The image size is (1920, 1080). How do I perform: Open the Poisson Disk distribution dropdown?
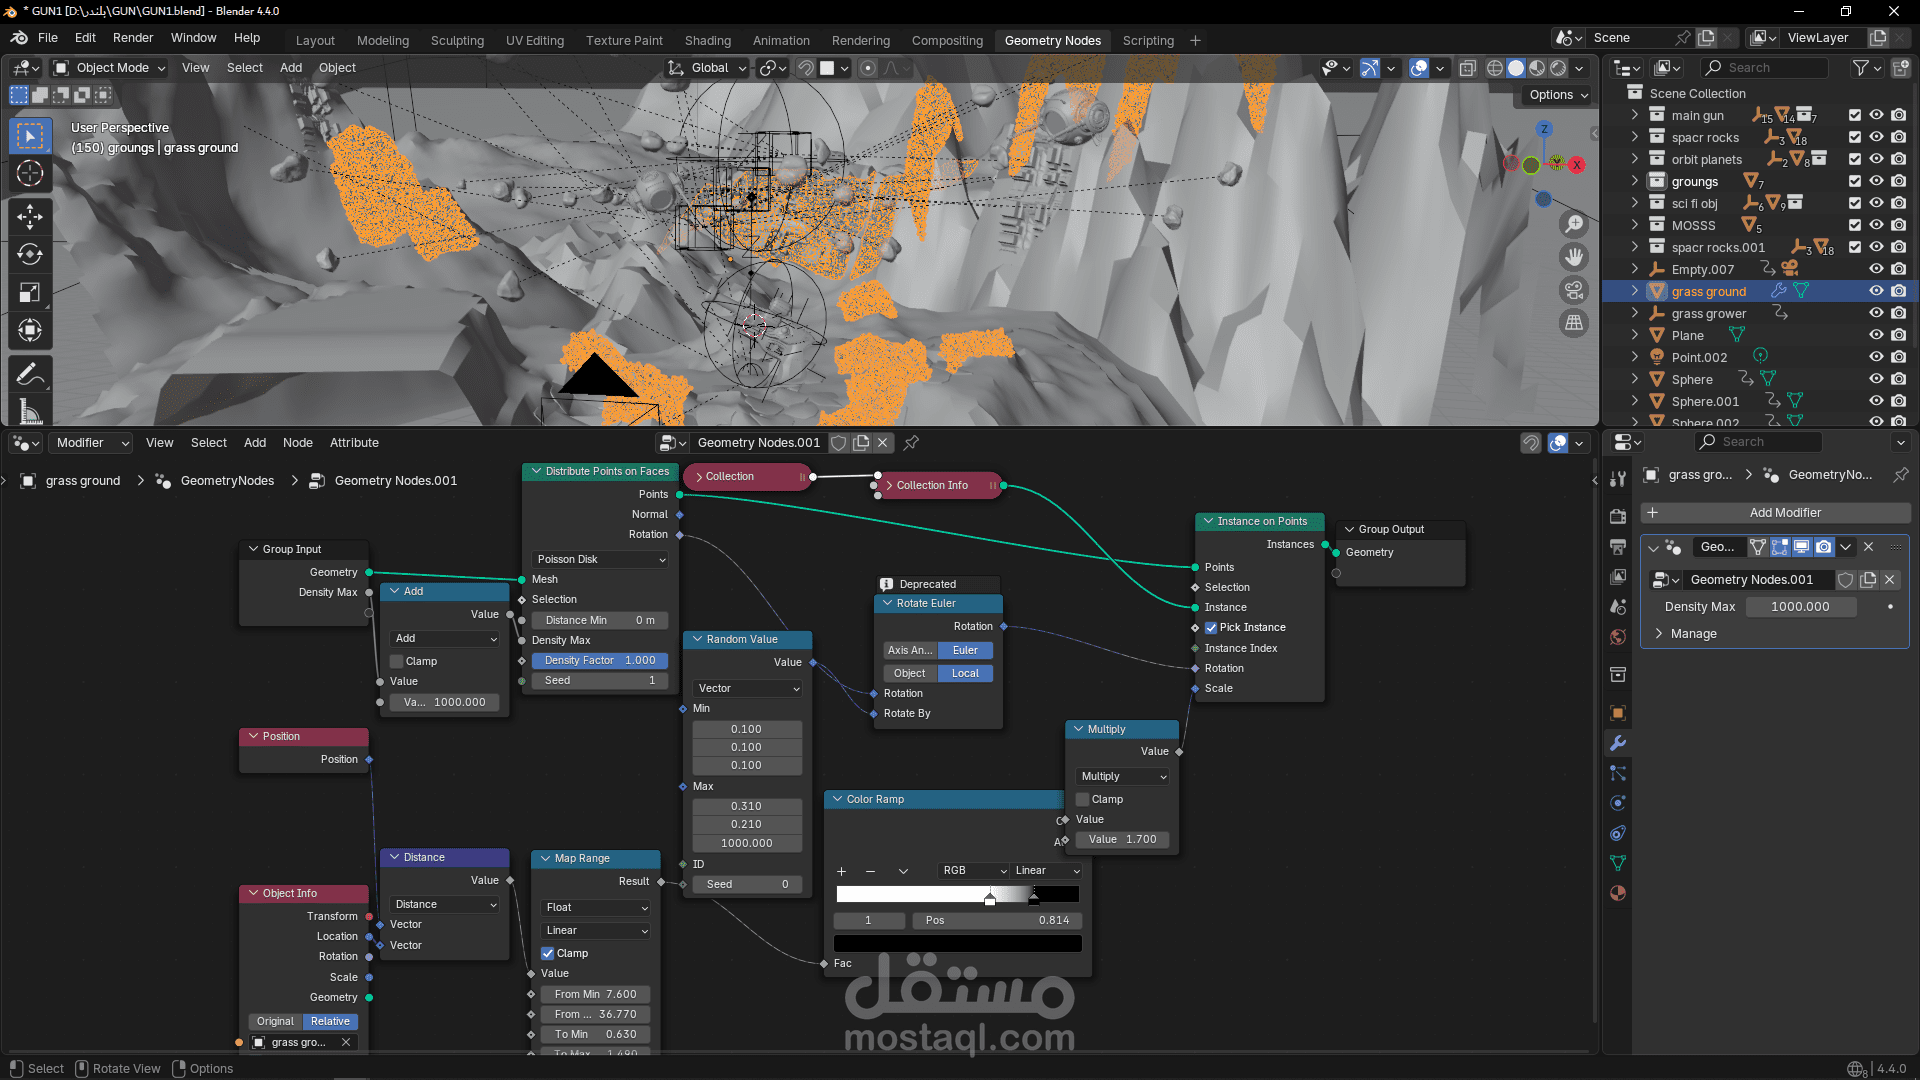600,559
